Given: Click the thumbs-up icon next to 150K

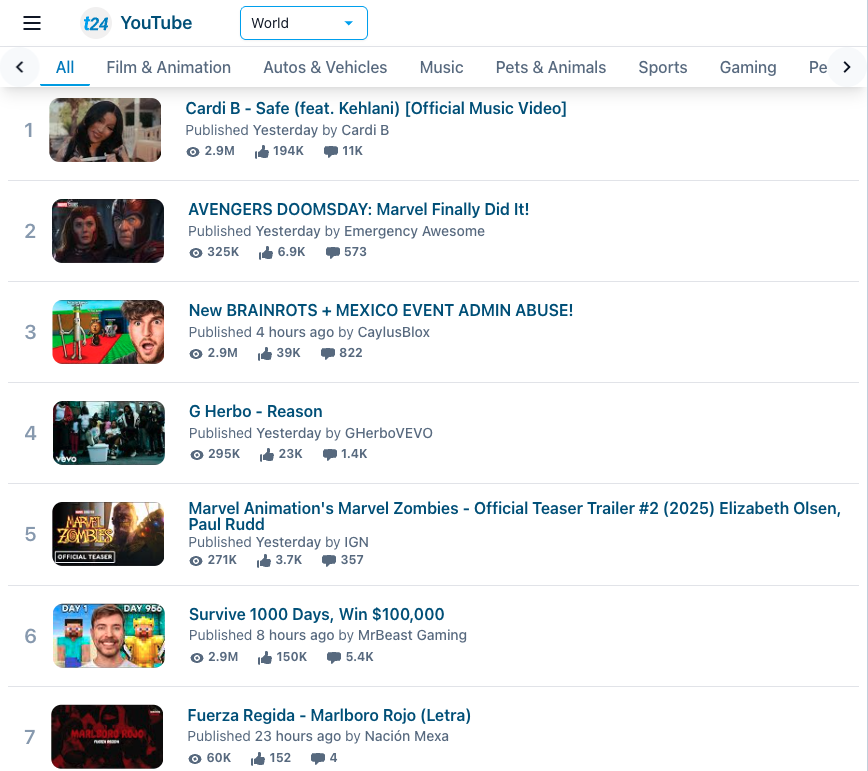Looking at the screenshot, I should (x=265, y=658).
